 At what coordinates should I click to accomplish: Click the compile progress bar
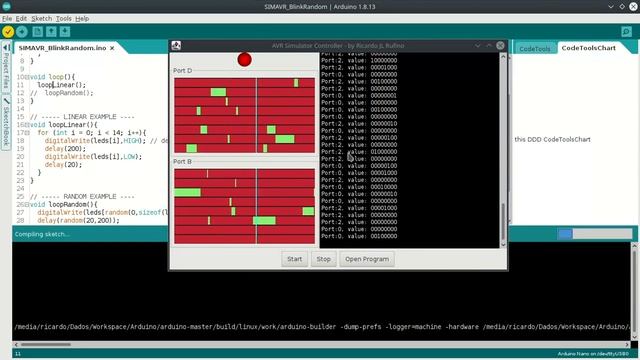(595, 234)
